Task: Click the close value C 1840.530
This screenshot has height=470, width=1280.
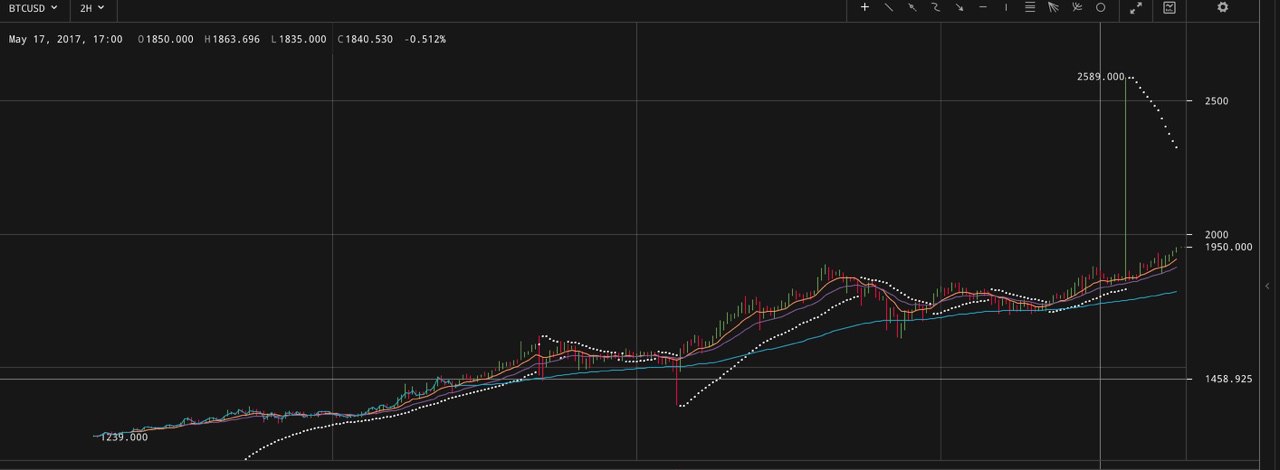Action: [x=365, y=39]
